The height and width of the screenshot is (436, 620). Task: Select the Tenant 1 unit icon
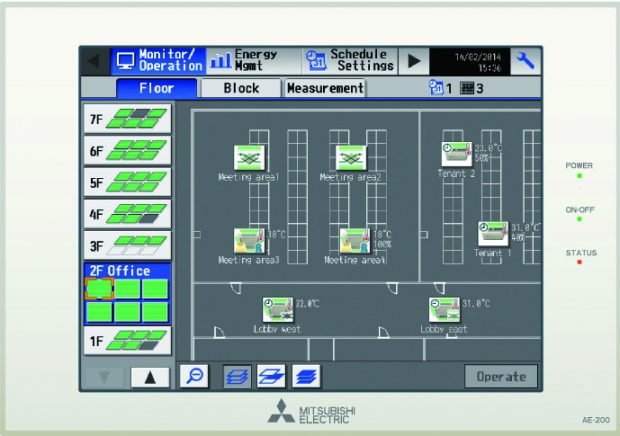pos(493,234)
